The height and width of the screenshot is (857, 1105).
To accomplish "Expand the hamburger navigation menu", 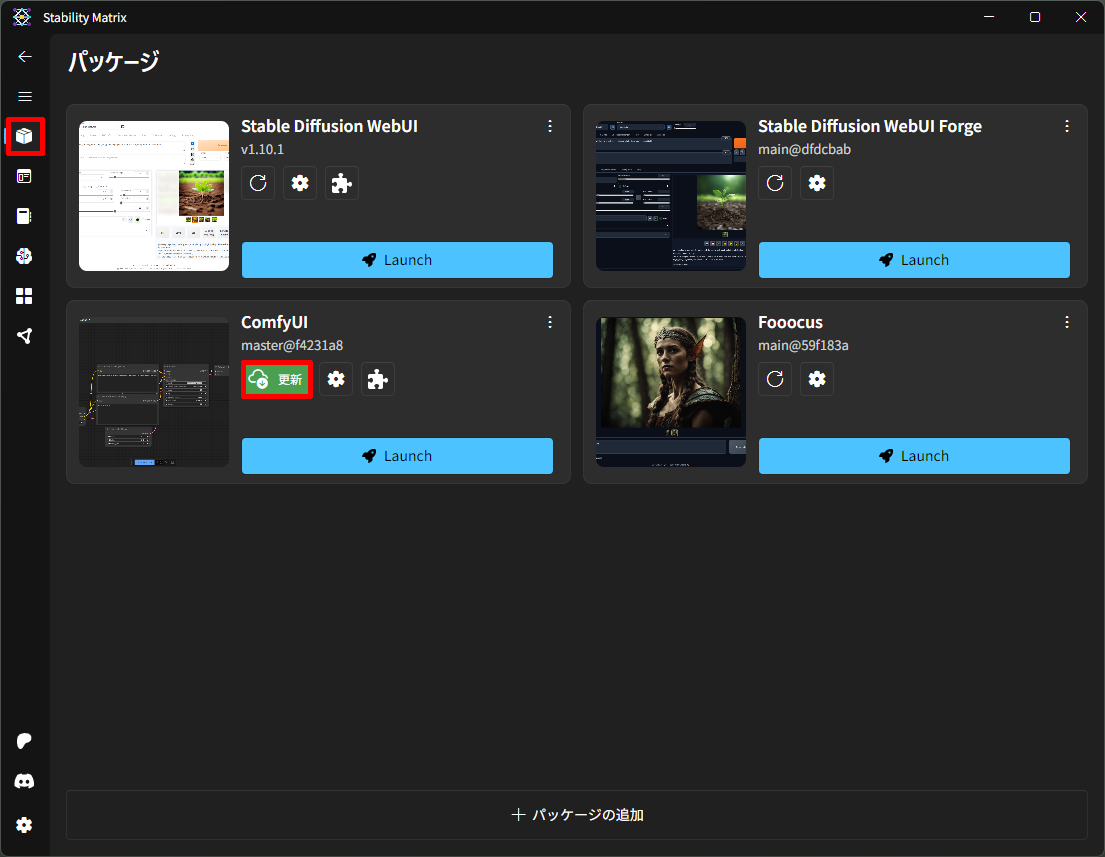I will coord(25,97).
